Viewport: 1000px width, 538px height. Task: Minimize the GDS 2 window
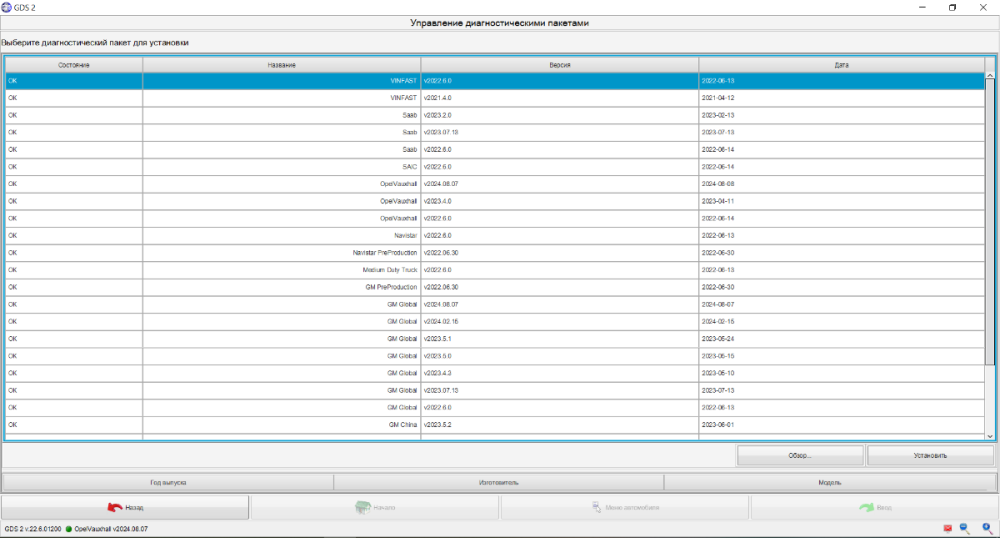[922, 8]
